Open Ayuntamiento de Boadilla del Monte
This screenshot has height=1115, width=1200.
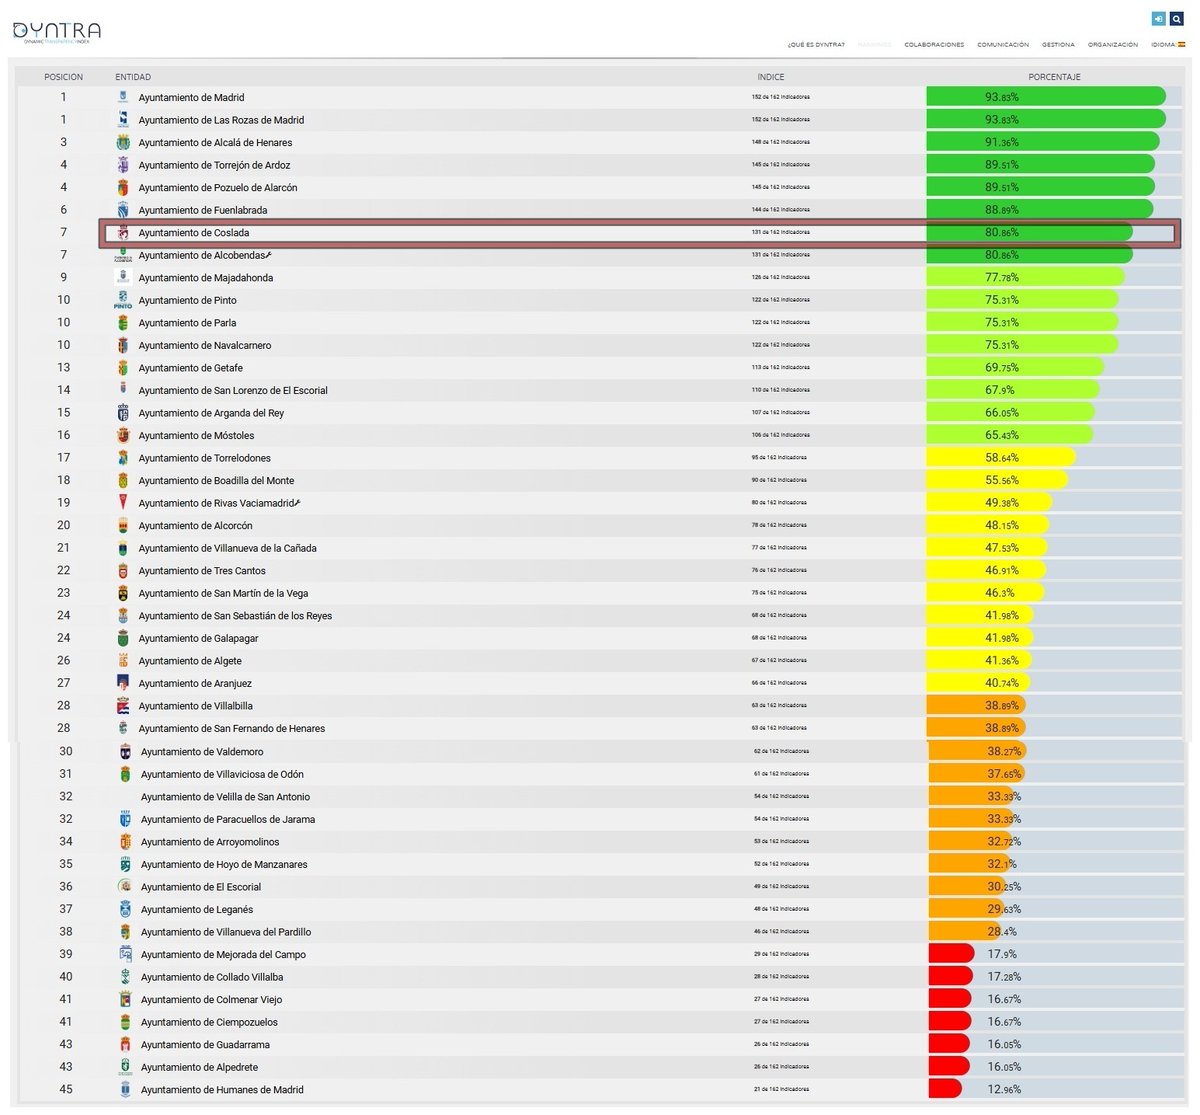(x=216, y=481)
